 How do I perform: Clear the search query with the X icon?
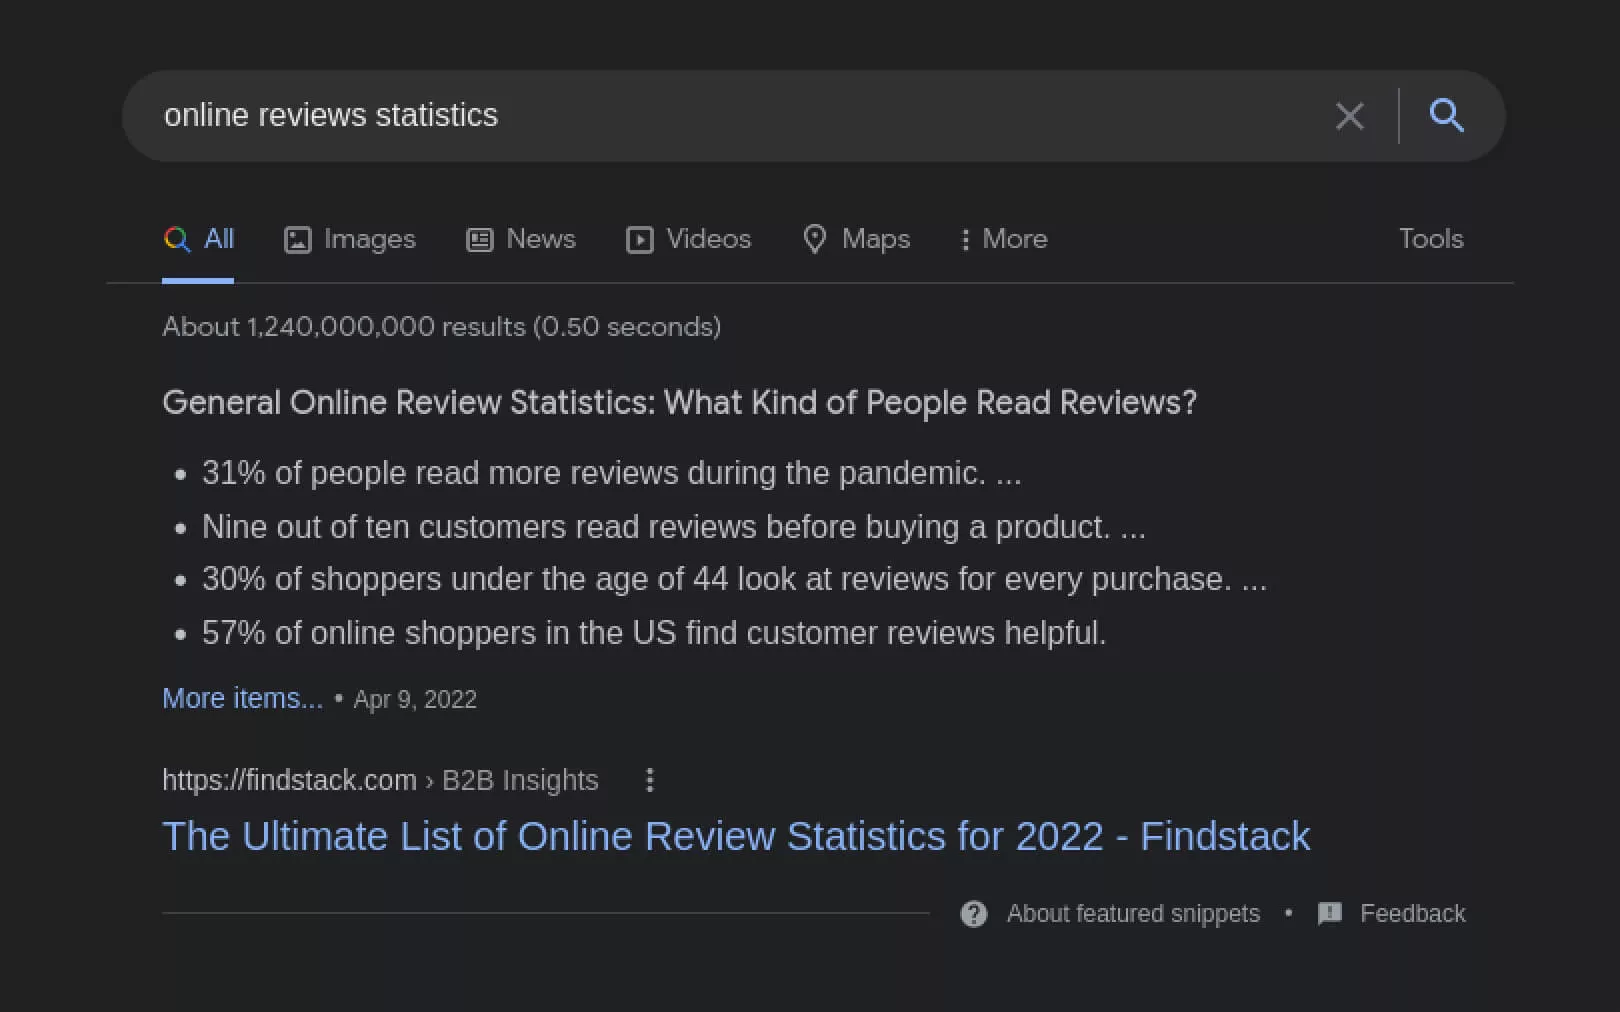tap(1349, 116)
